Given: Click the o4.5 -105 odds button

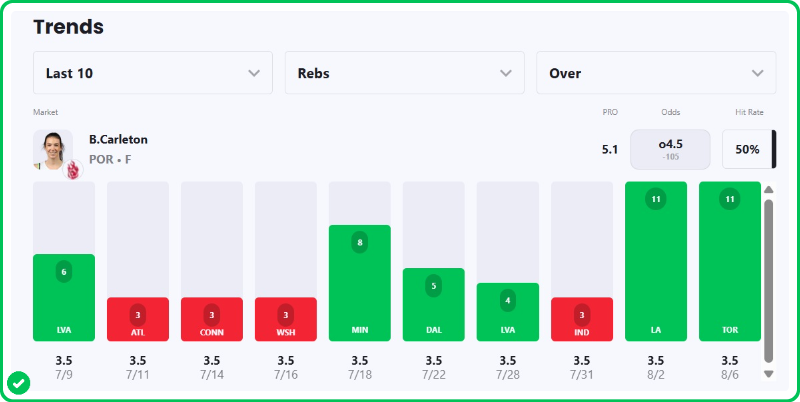Looking at the screenshot, I should [670, 149].
